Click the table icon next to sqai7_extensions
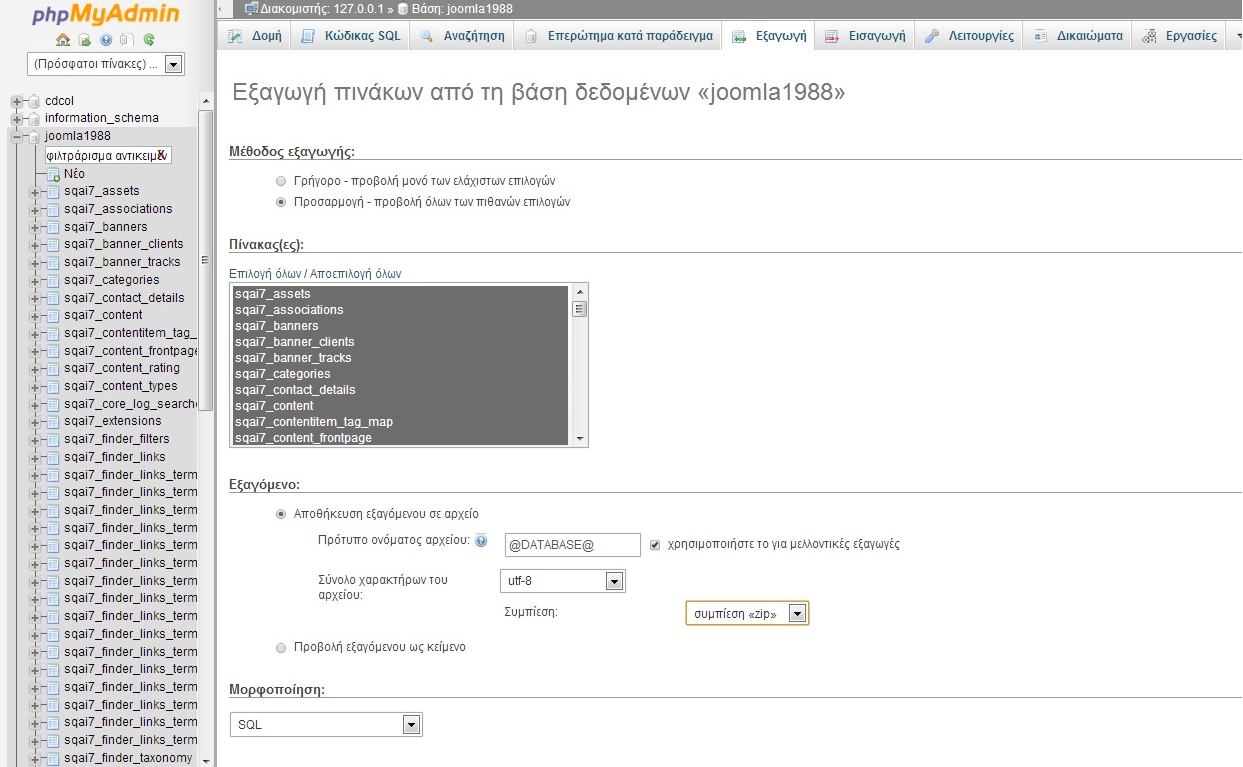The width and height of the screenshot is (1243, 767). (53, 421)
